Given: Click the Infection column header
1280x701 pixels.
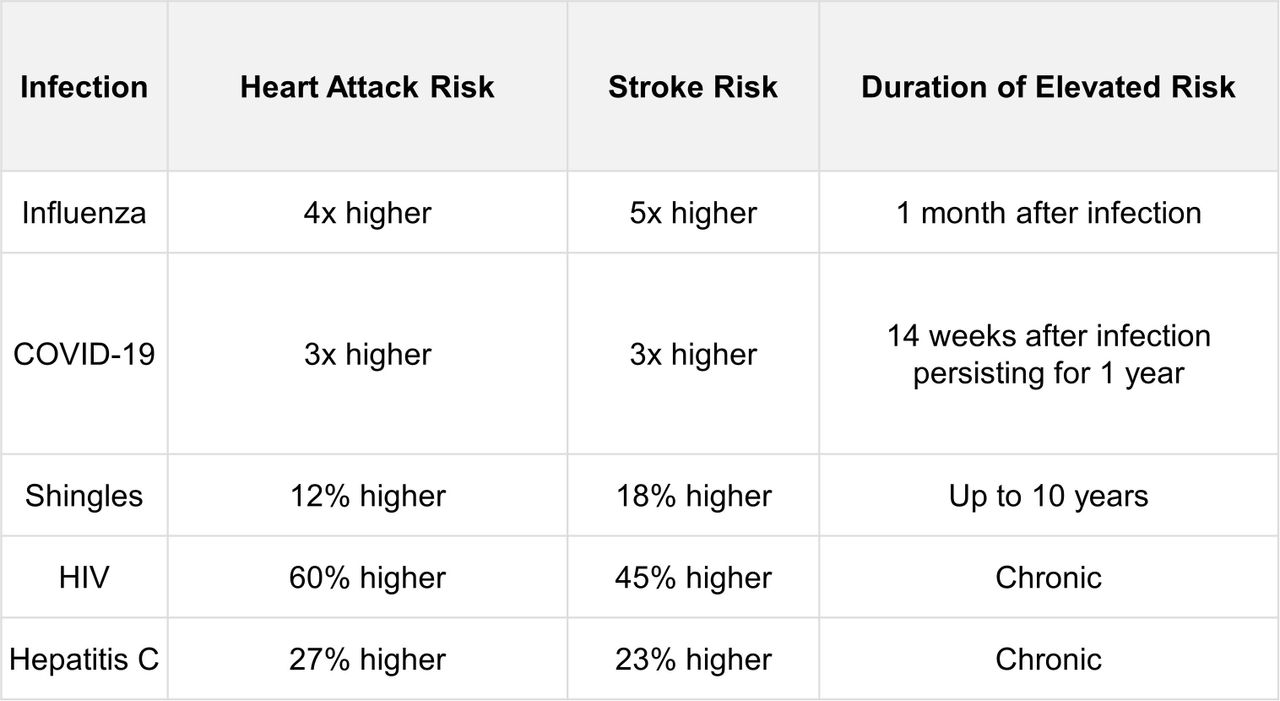Looking at the screenshot, I should pos(84,87).
